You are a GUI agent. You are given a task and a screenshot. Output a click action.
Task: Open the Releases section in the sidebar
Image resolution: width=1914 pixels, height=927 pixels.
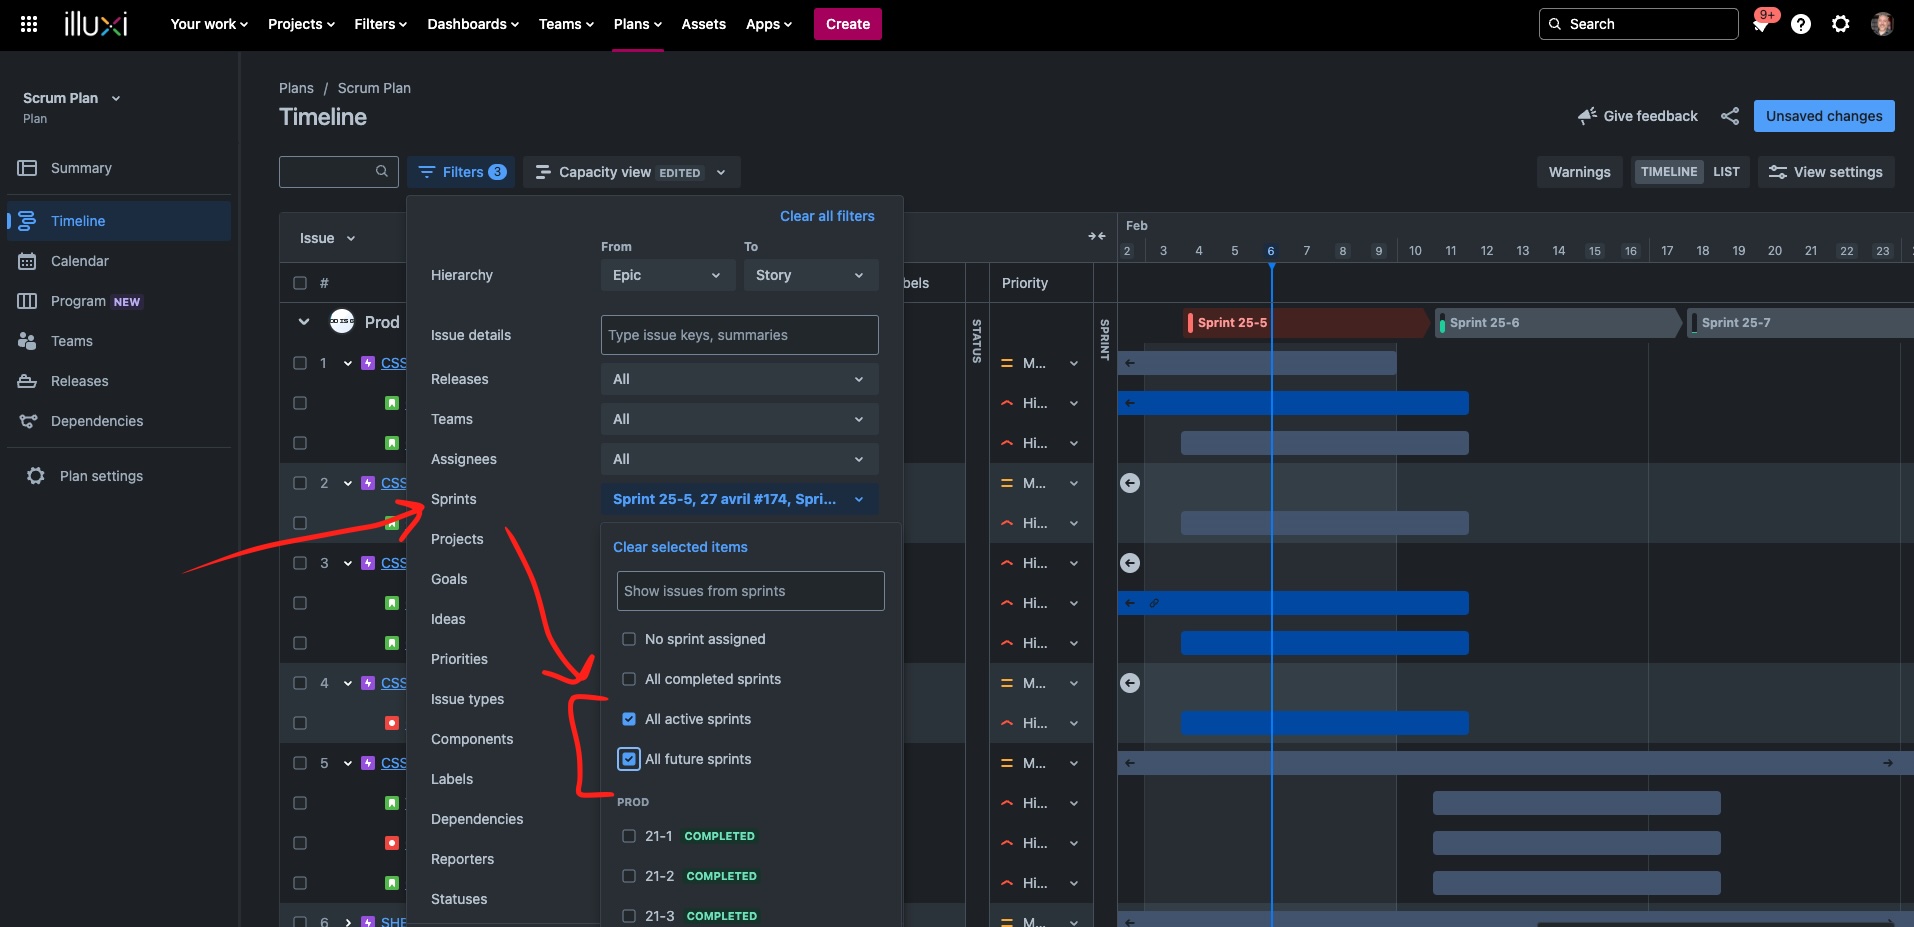(78, 381)
